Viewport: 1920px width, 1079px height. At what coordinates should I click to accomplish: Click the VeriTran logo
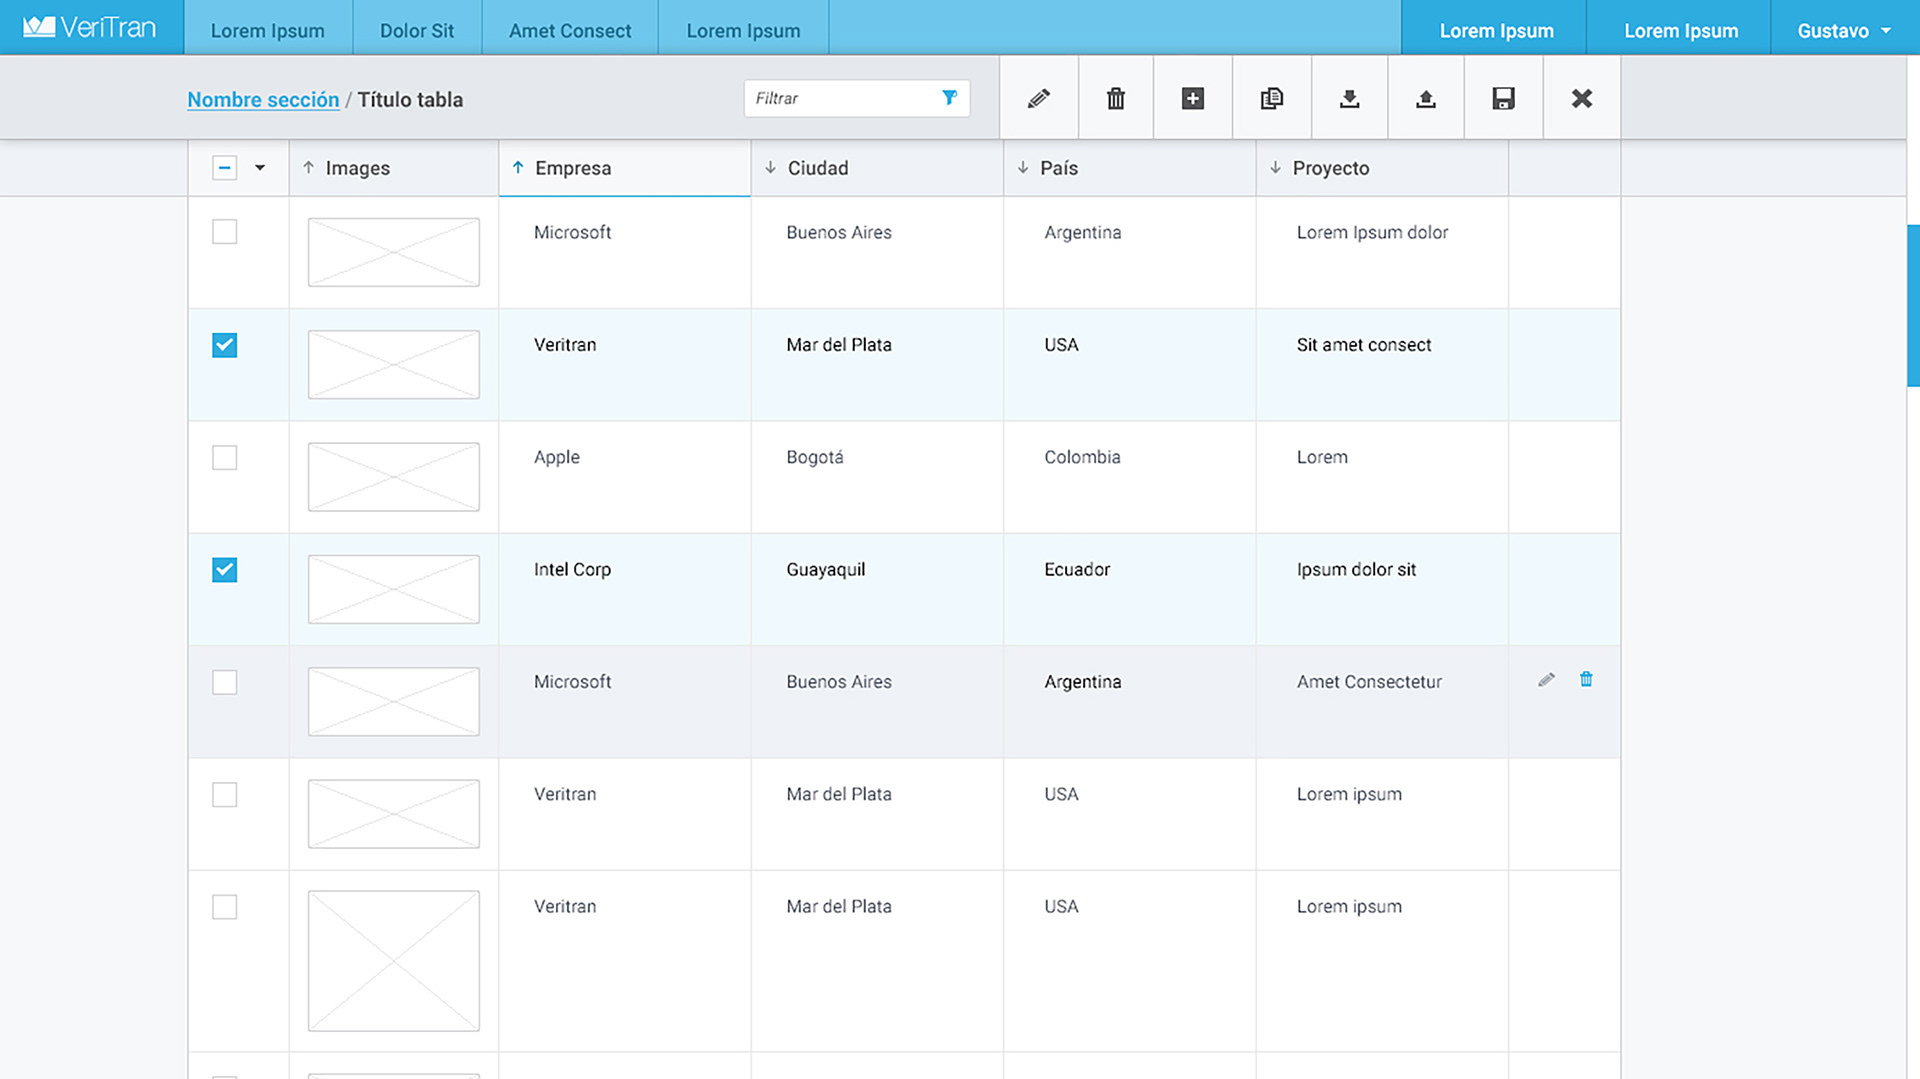[90, 27]
